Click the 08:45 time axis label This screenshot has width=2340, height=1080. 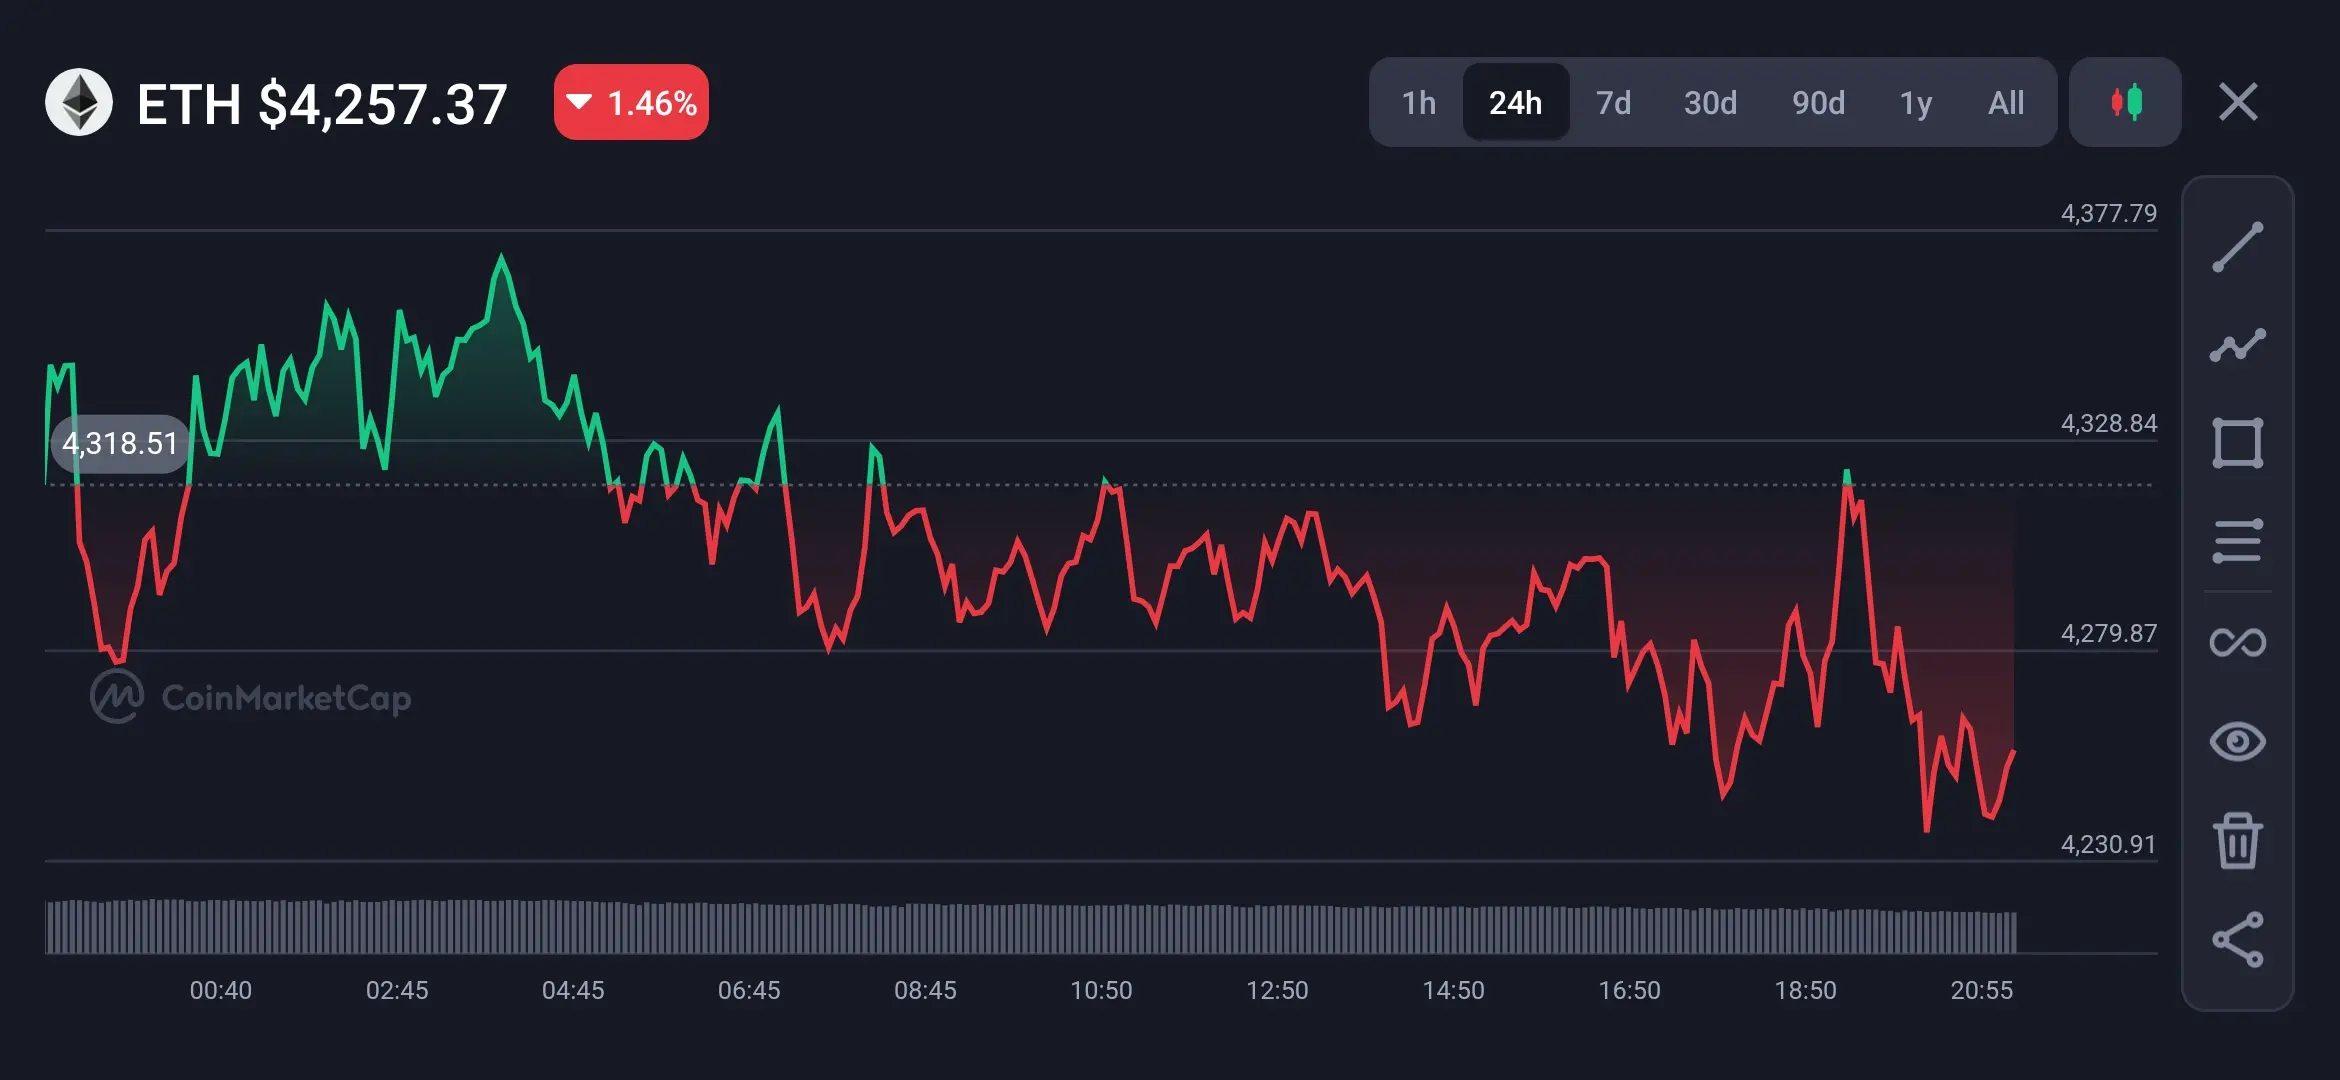tap(925, 990)
